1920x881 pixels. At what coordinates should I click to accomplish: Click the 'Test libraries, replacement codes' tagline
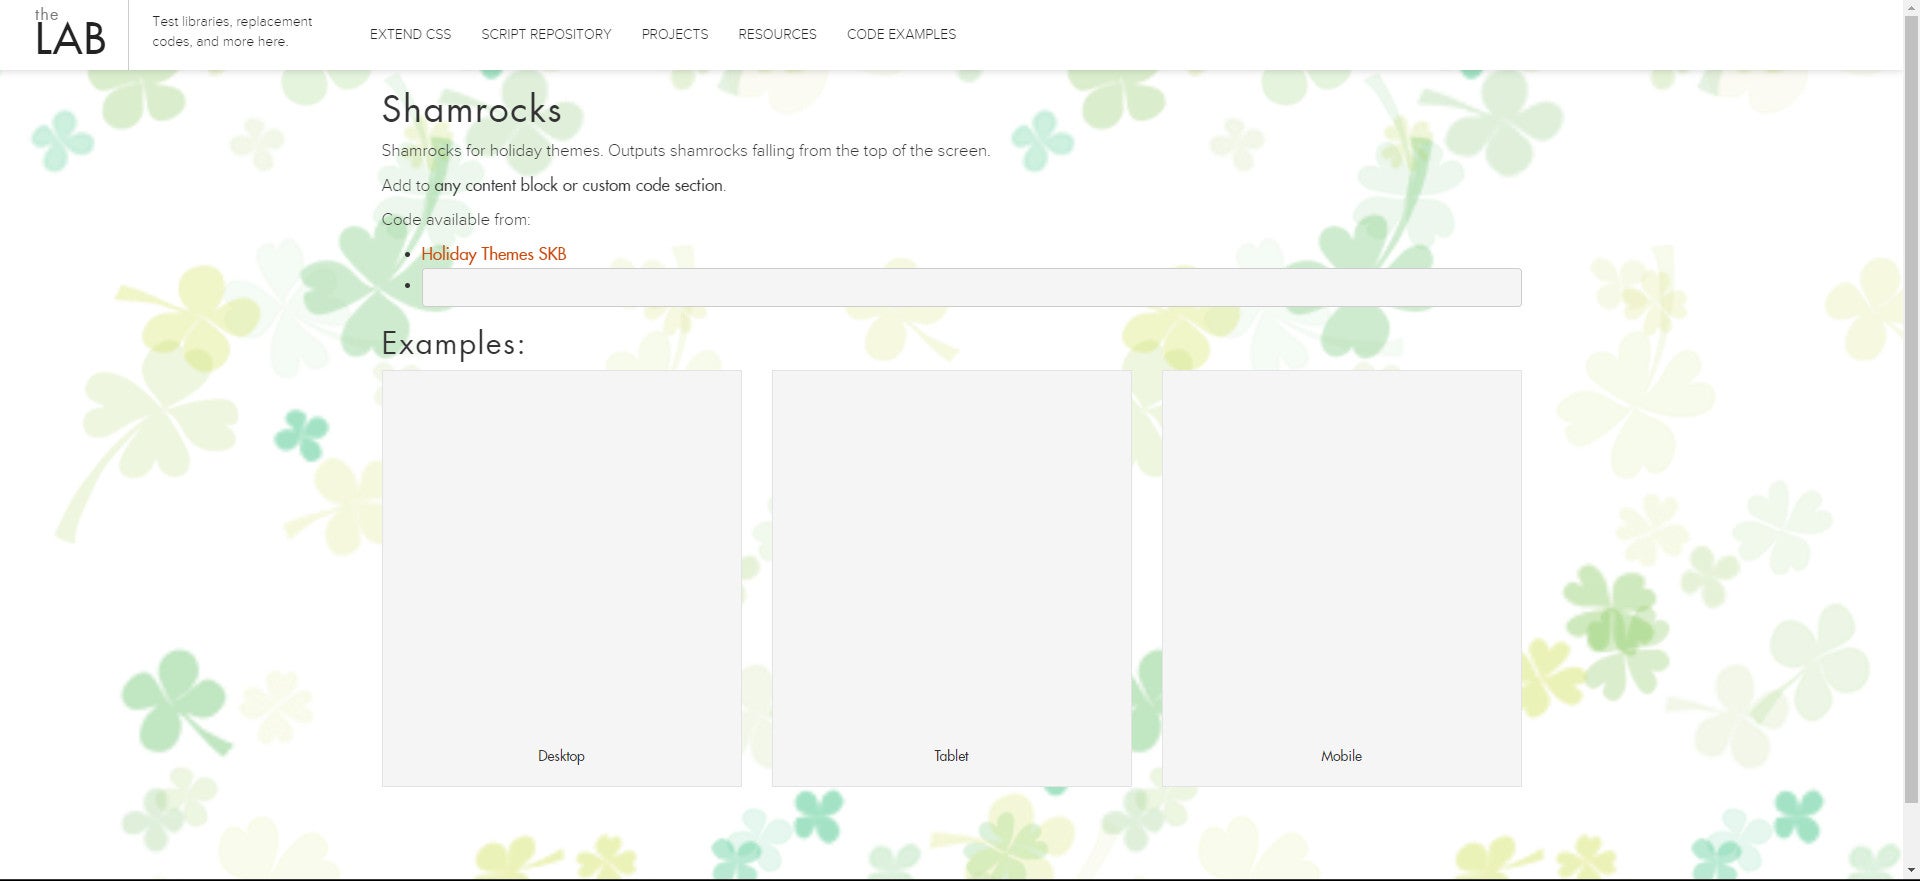click(232, 31)
